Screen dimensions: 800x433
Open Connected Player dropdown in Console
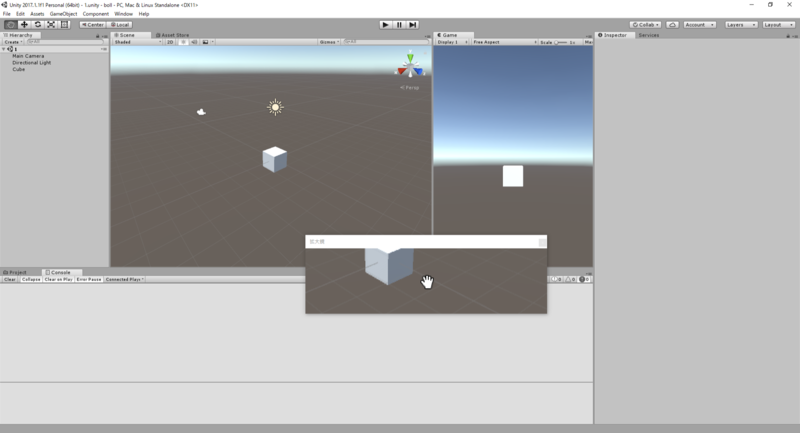pyautogui.click(x=124, y=279)
